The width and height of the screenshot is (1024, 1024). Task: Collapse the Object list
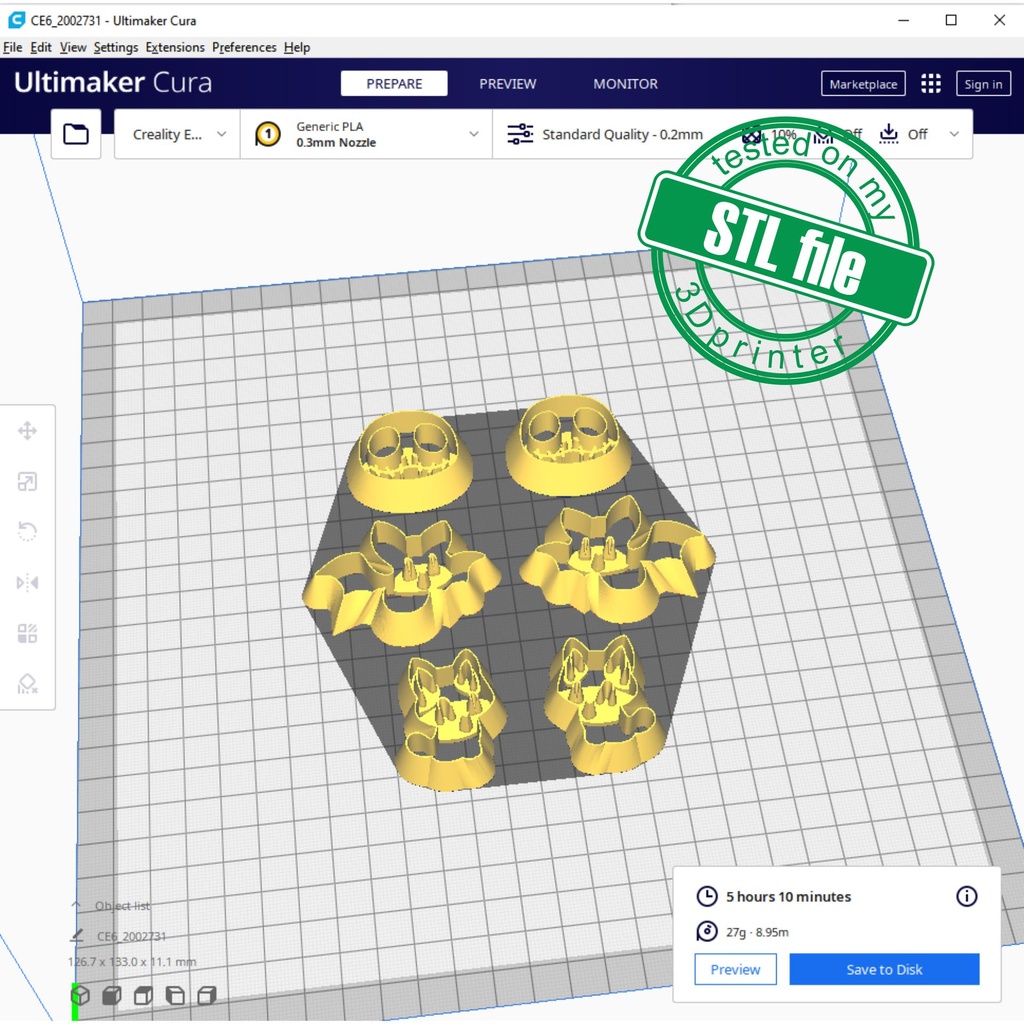click(76, 905)
